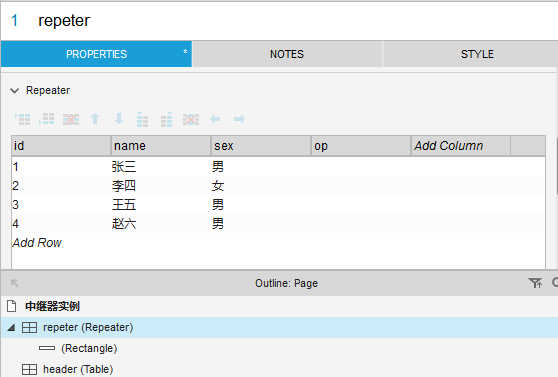Select the op column header
558x377 pixels.
coord(361,146)
